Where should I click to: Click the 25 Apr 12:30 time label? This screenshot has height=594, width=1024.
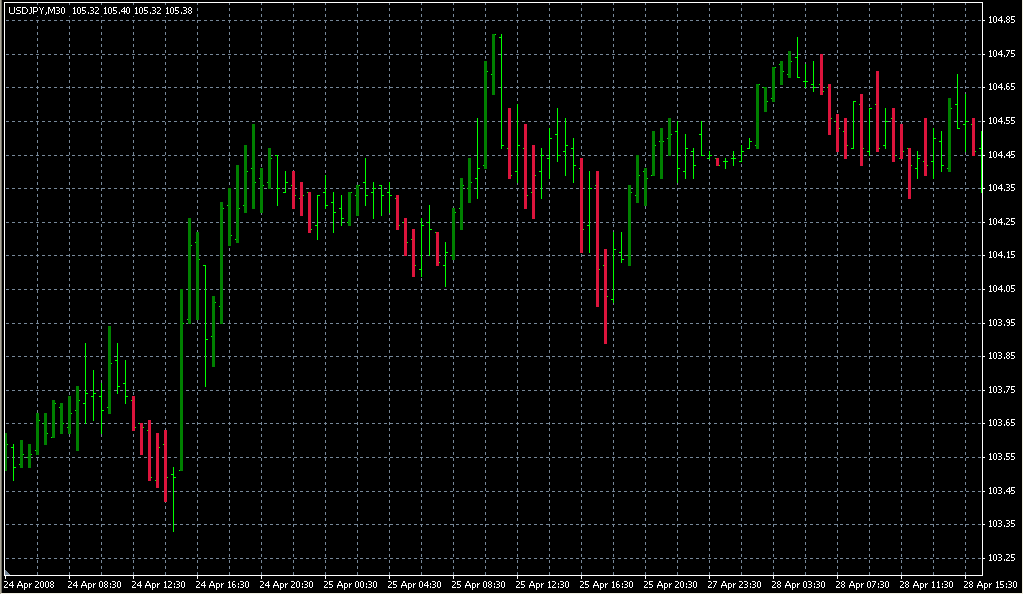click(x=542, y=585)
